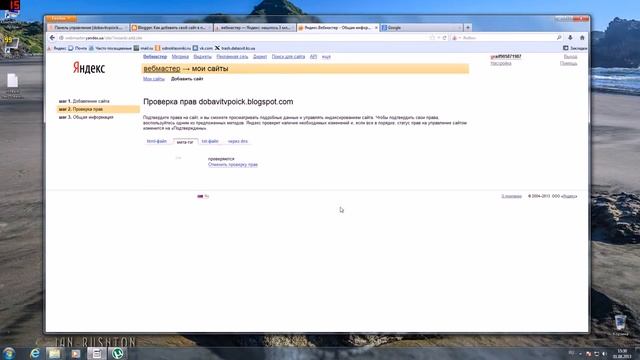Click the Яндекс logo
Image resolution: width=640 pixels, height=360 pixels.
(89, 68)
